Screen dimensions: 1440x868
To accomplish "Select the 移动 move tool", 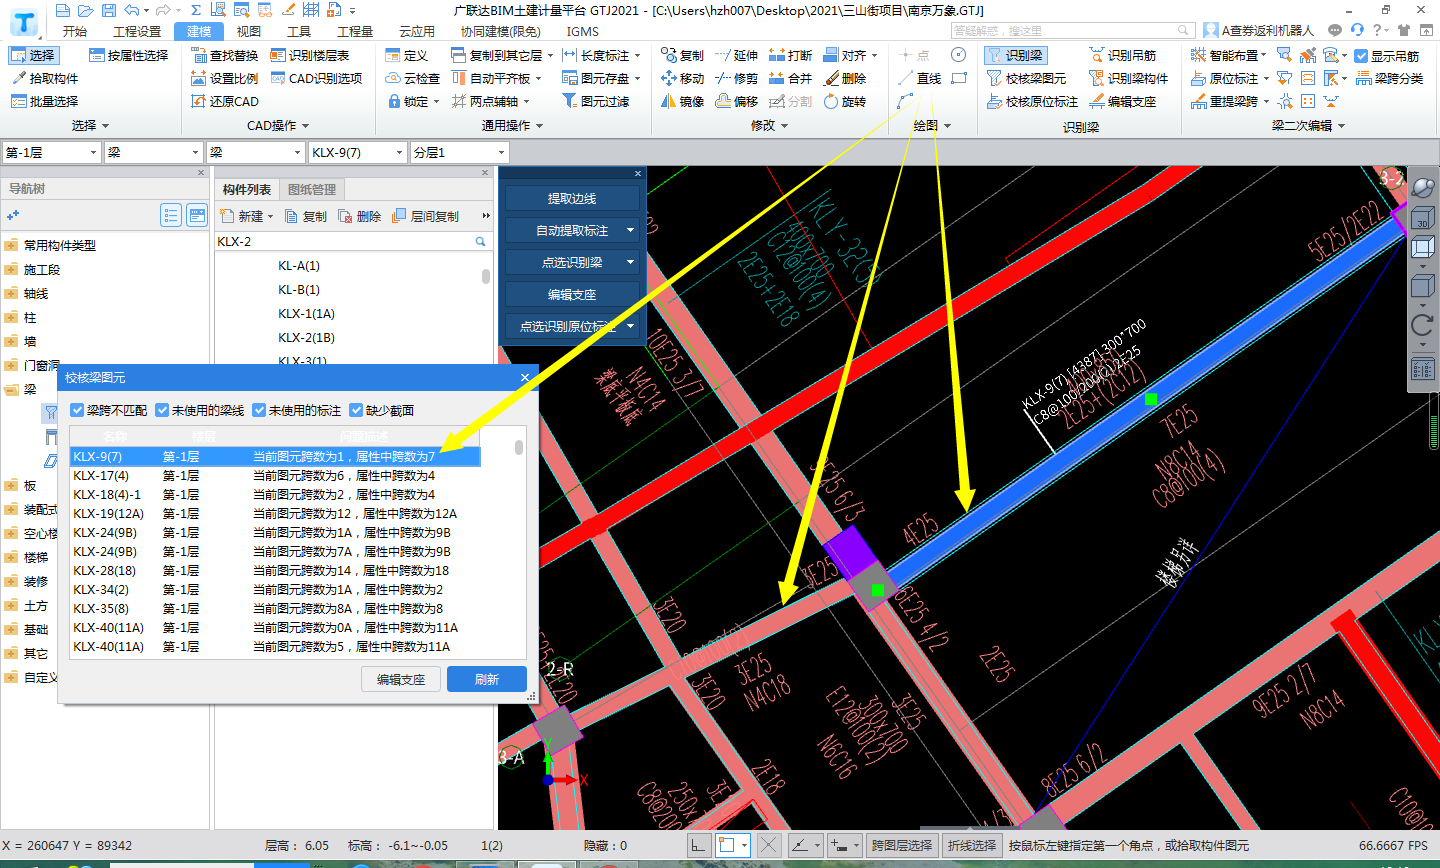I will [682, 78].
